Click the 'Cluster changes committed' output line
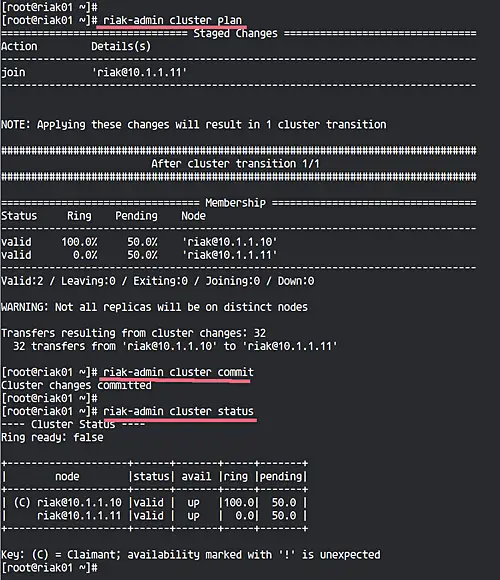The width and height of the screenshot is (500, 580). click(76, 385)
